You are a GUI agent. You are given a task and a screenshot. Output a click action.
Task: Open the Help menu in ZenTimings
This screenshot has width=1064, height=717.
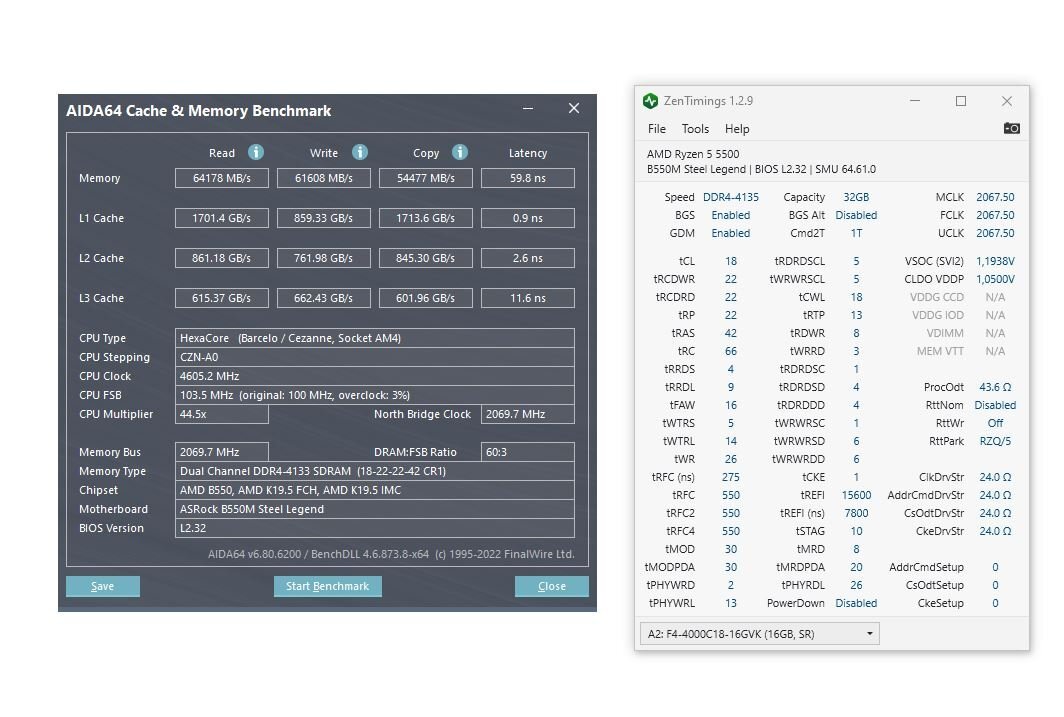(737, 129)
